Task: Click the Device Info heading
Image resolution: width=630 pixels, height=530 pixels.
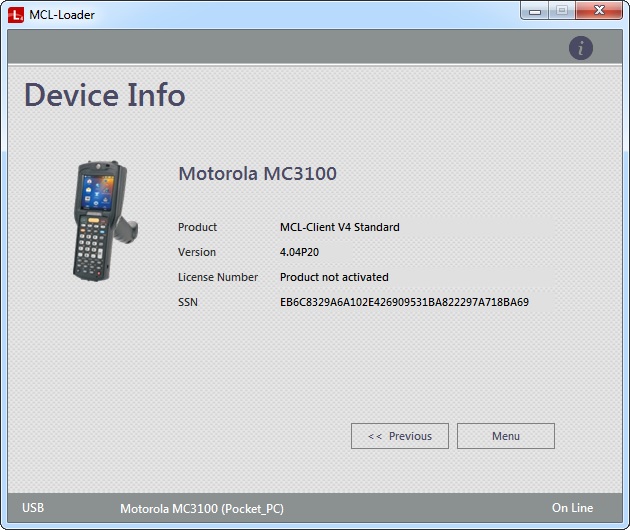Action: (105, 95)
